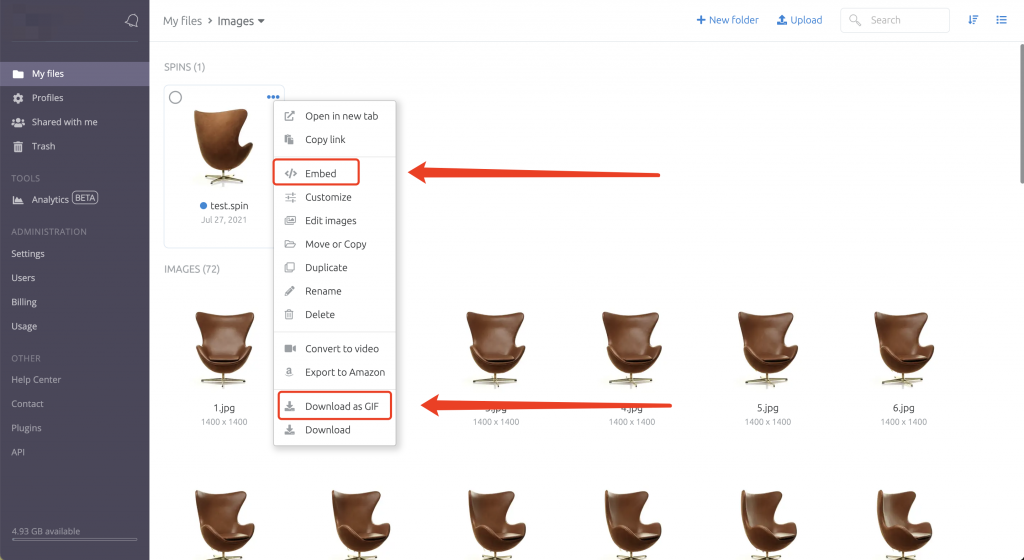The height and width of the screenshot is (560, 1024).
Task: Click the Delete trash icon in menu
Action: pyautogui.click(x=289, y=315)
